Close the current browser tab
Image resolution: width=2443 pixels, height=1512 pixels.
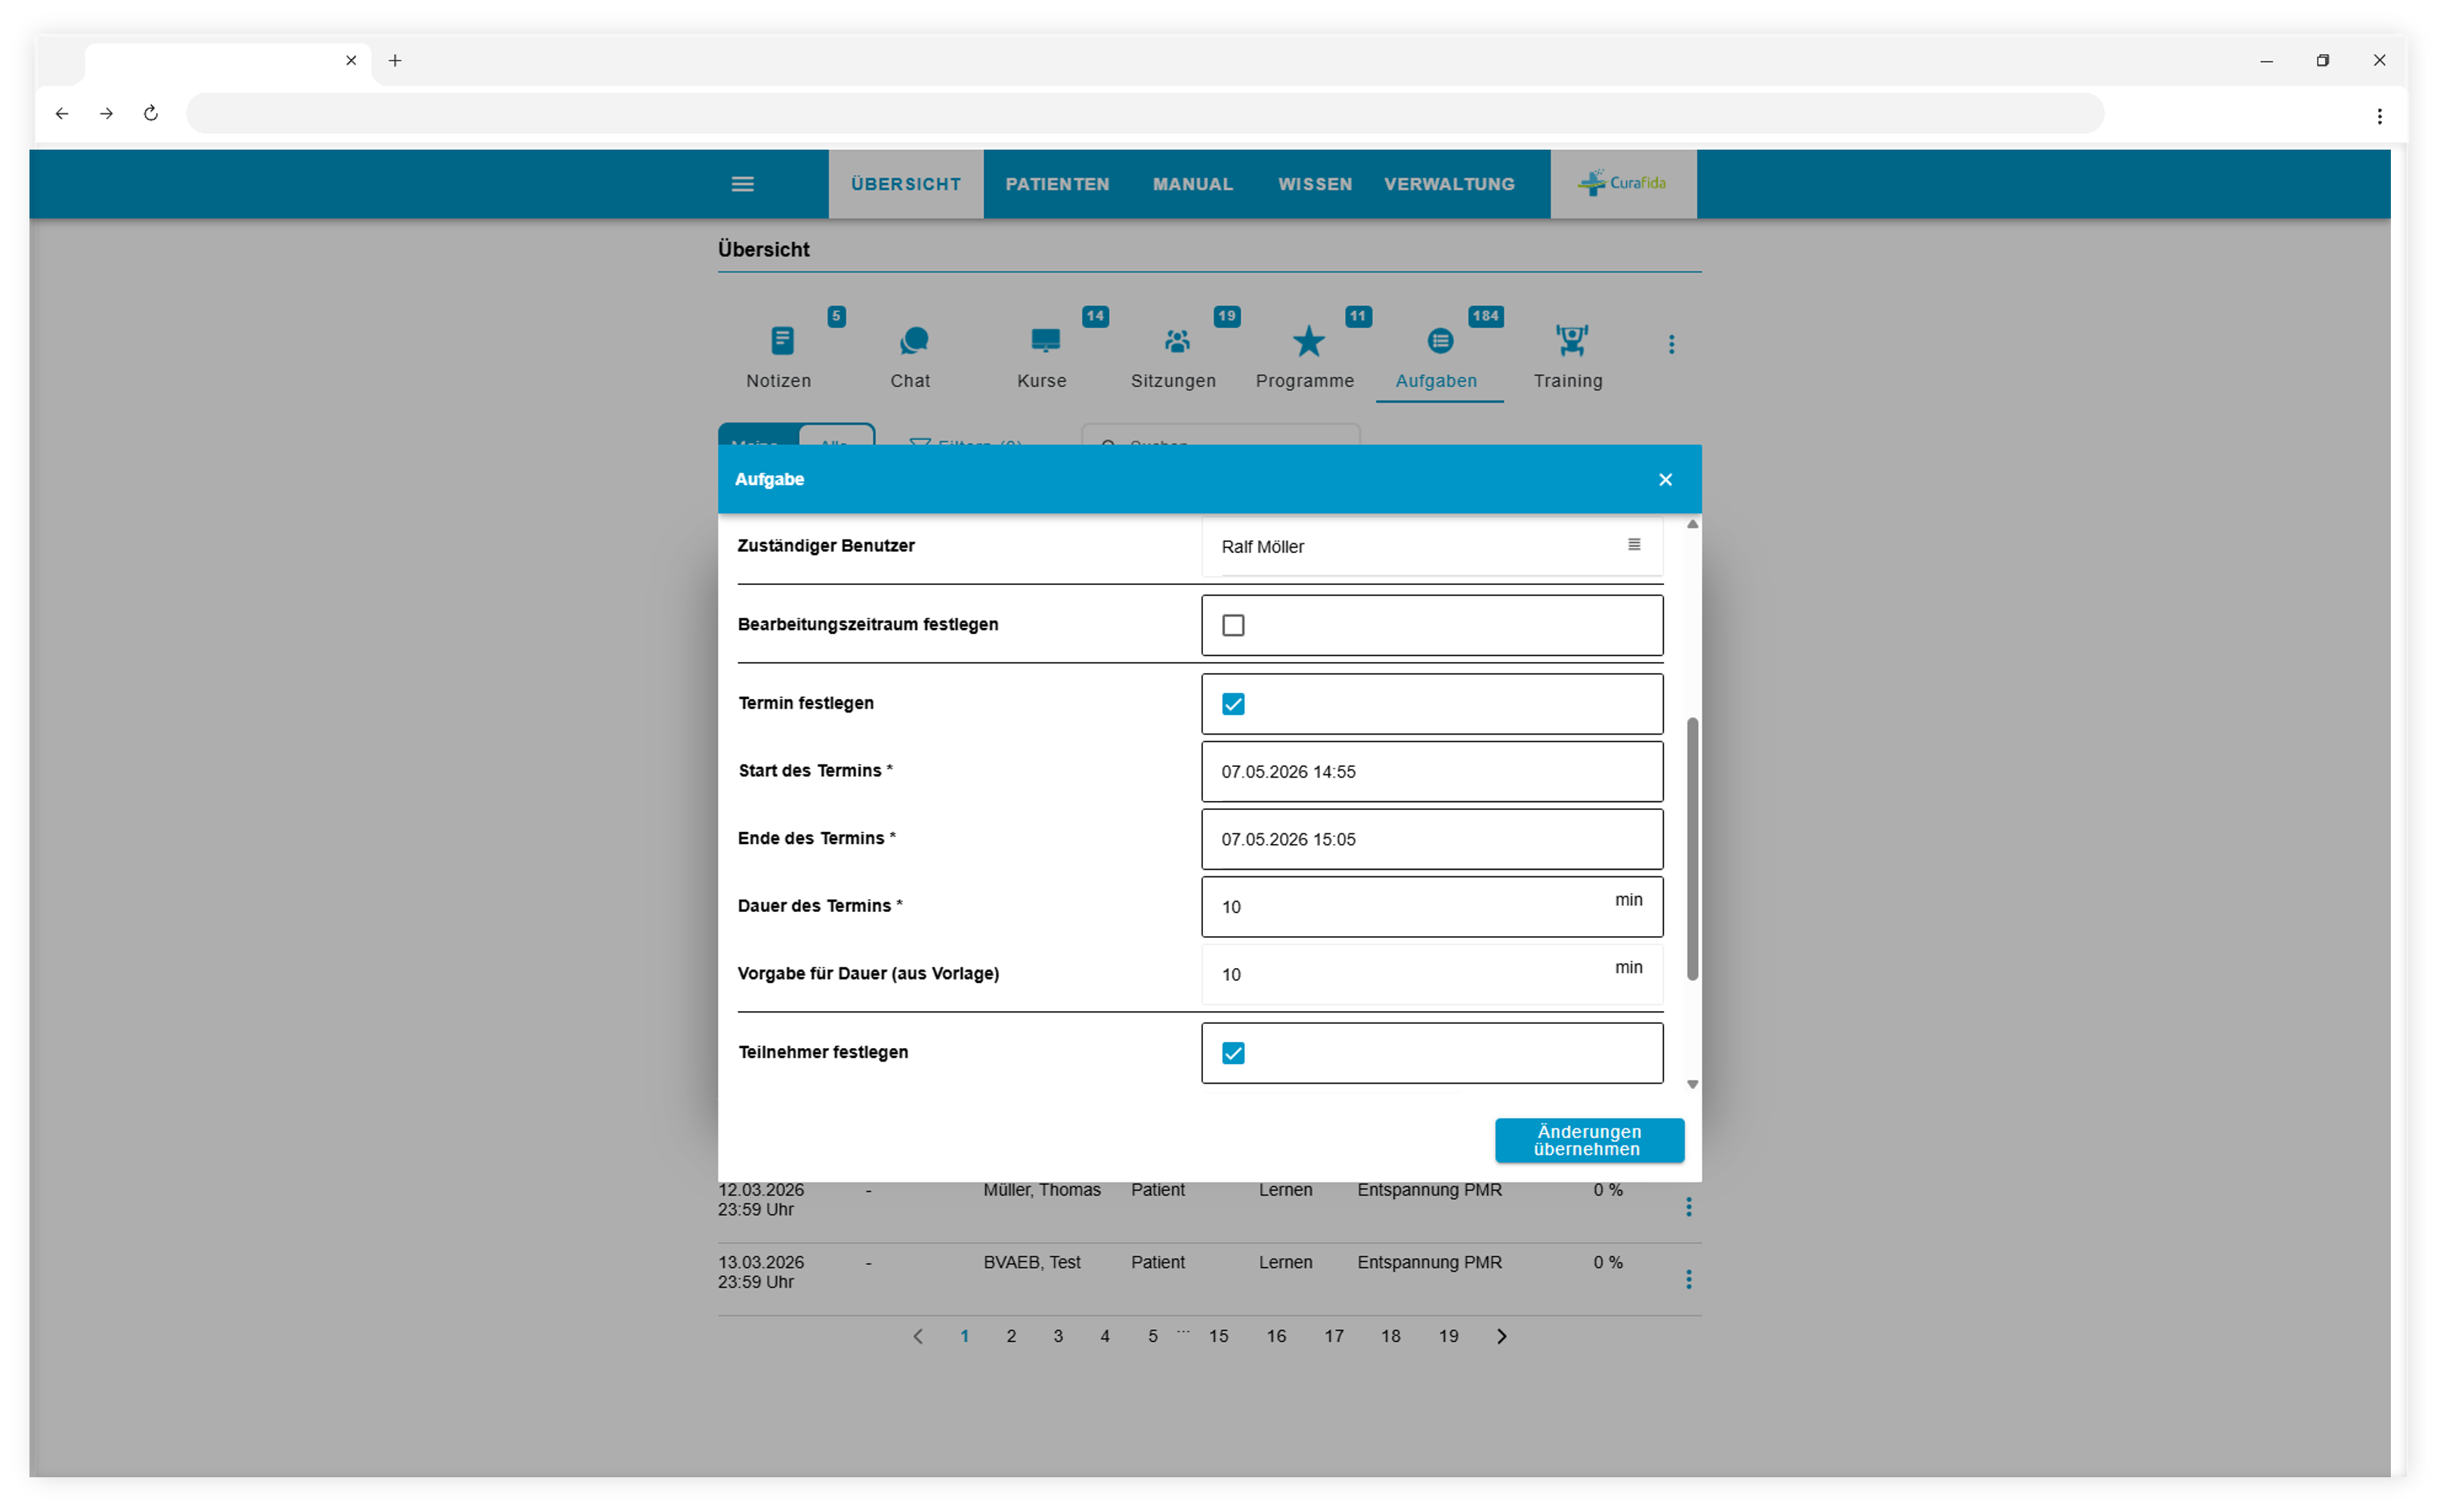(x=351, y=60)
